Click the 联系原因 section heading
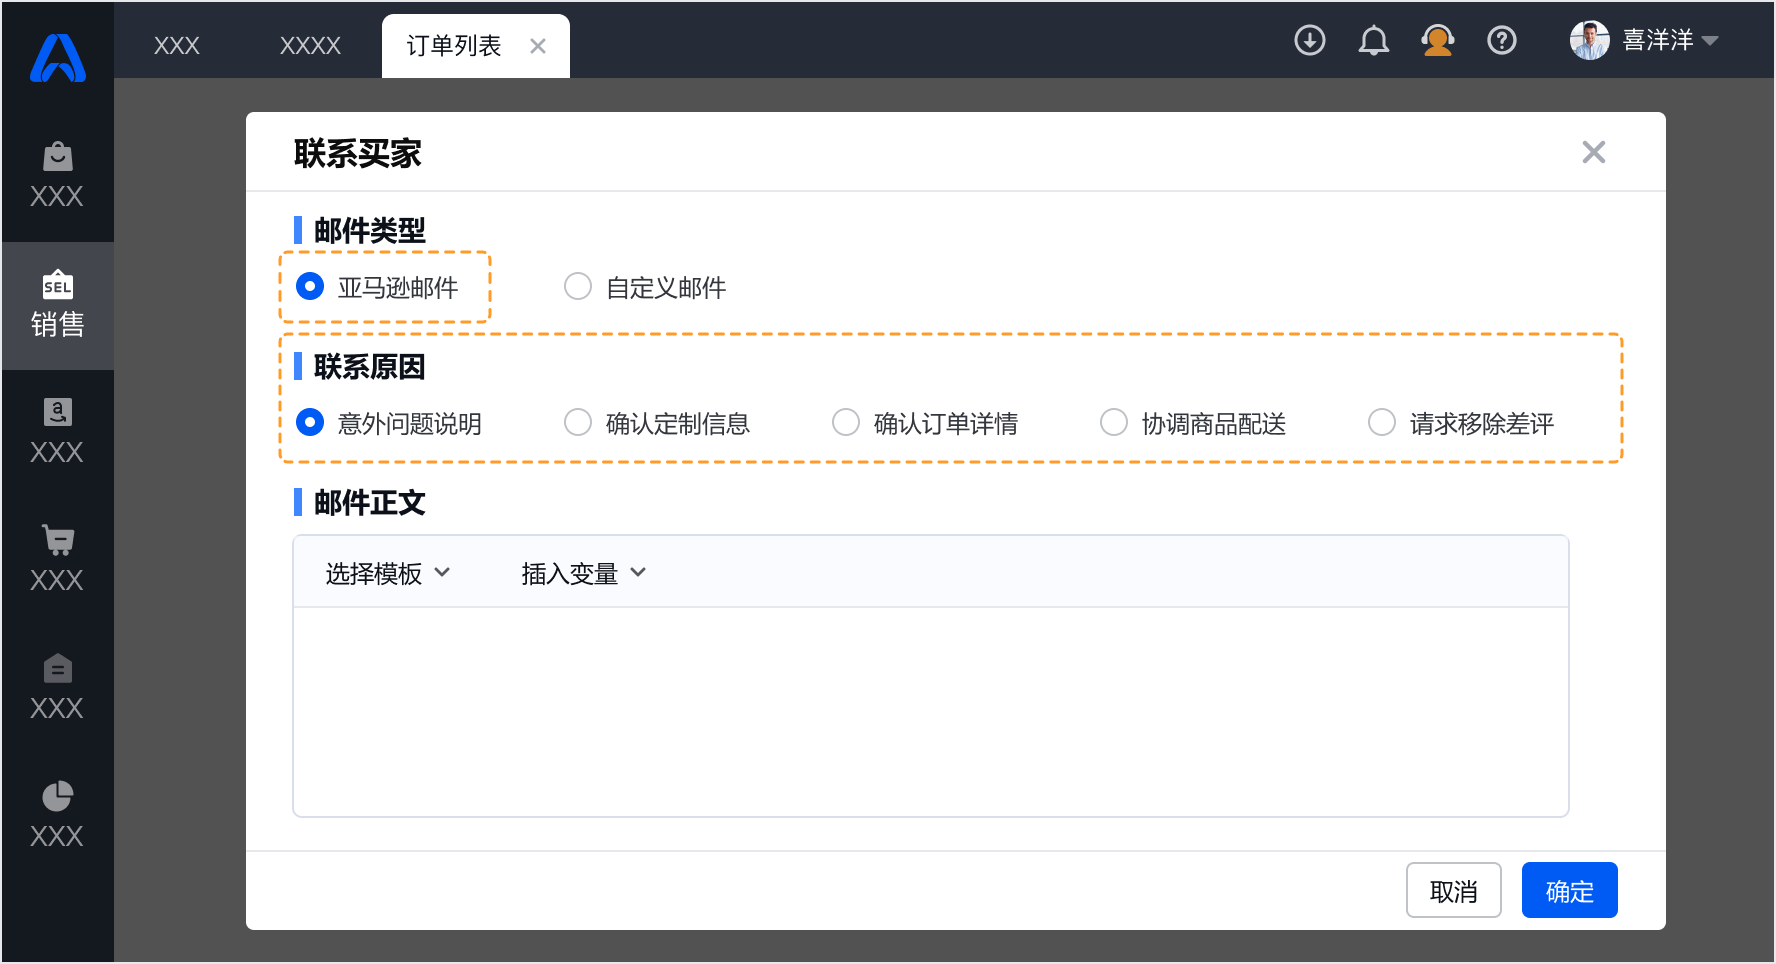 pyautogui.click(x=370, y=367)
